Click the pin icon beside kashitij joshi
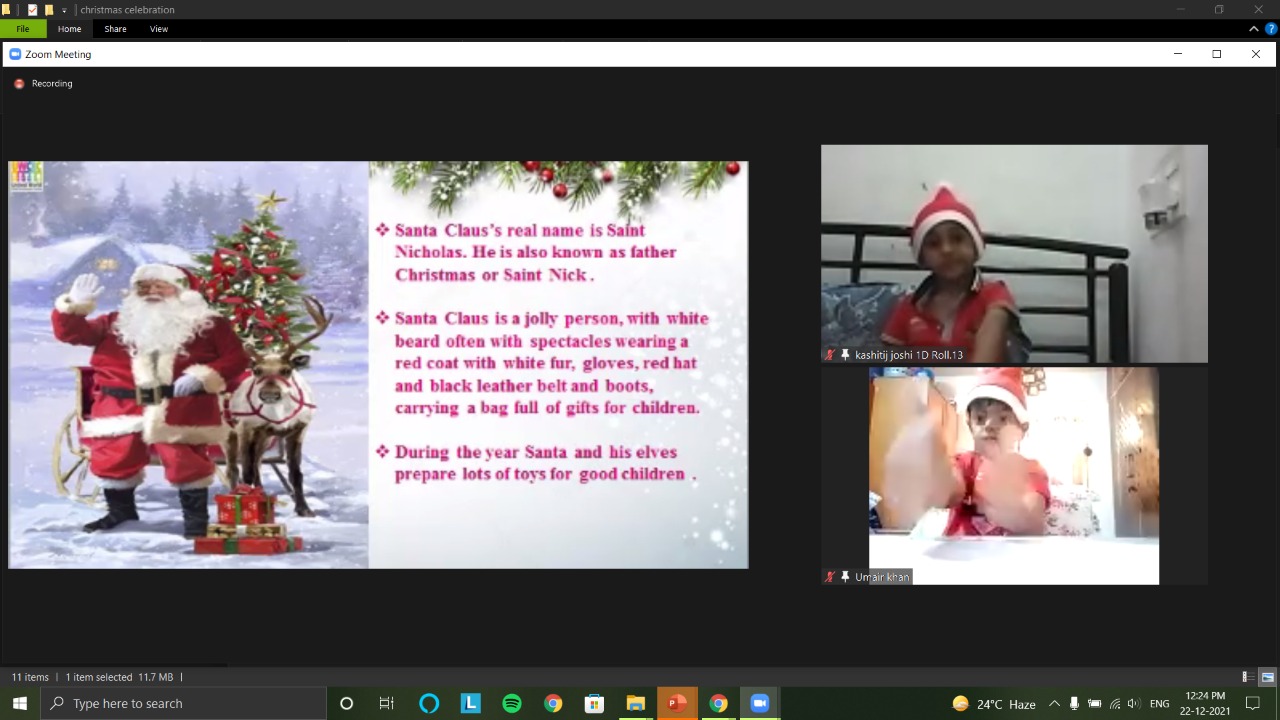The width and height of the screenshot is (1280, 720). coord(845,355)
